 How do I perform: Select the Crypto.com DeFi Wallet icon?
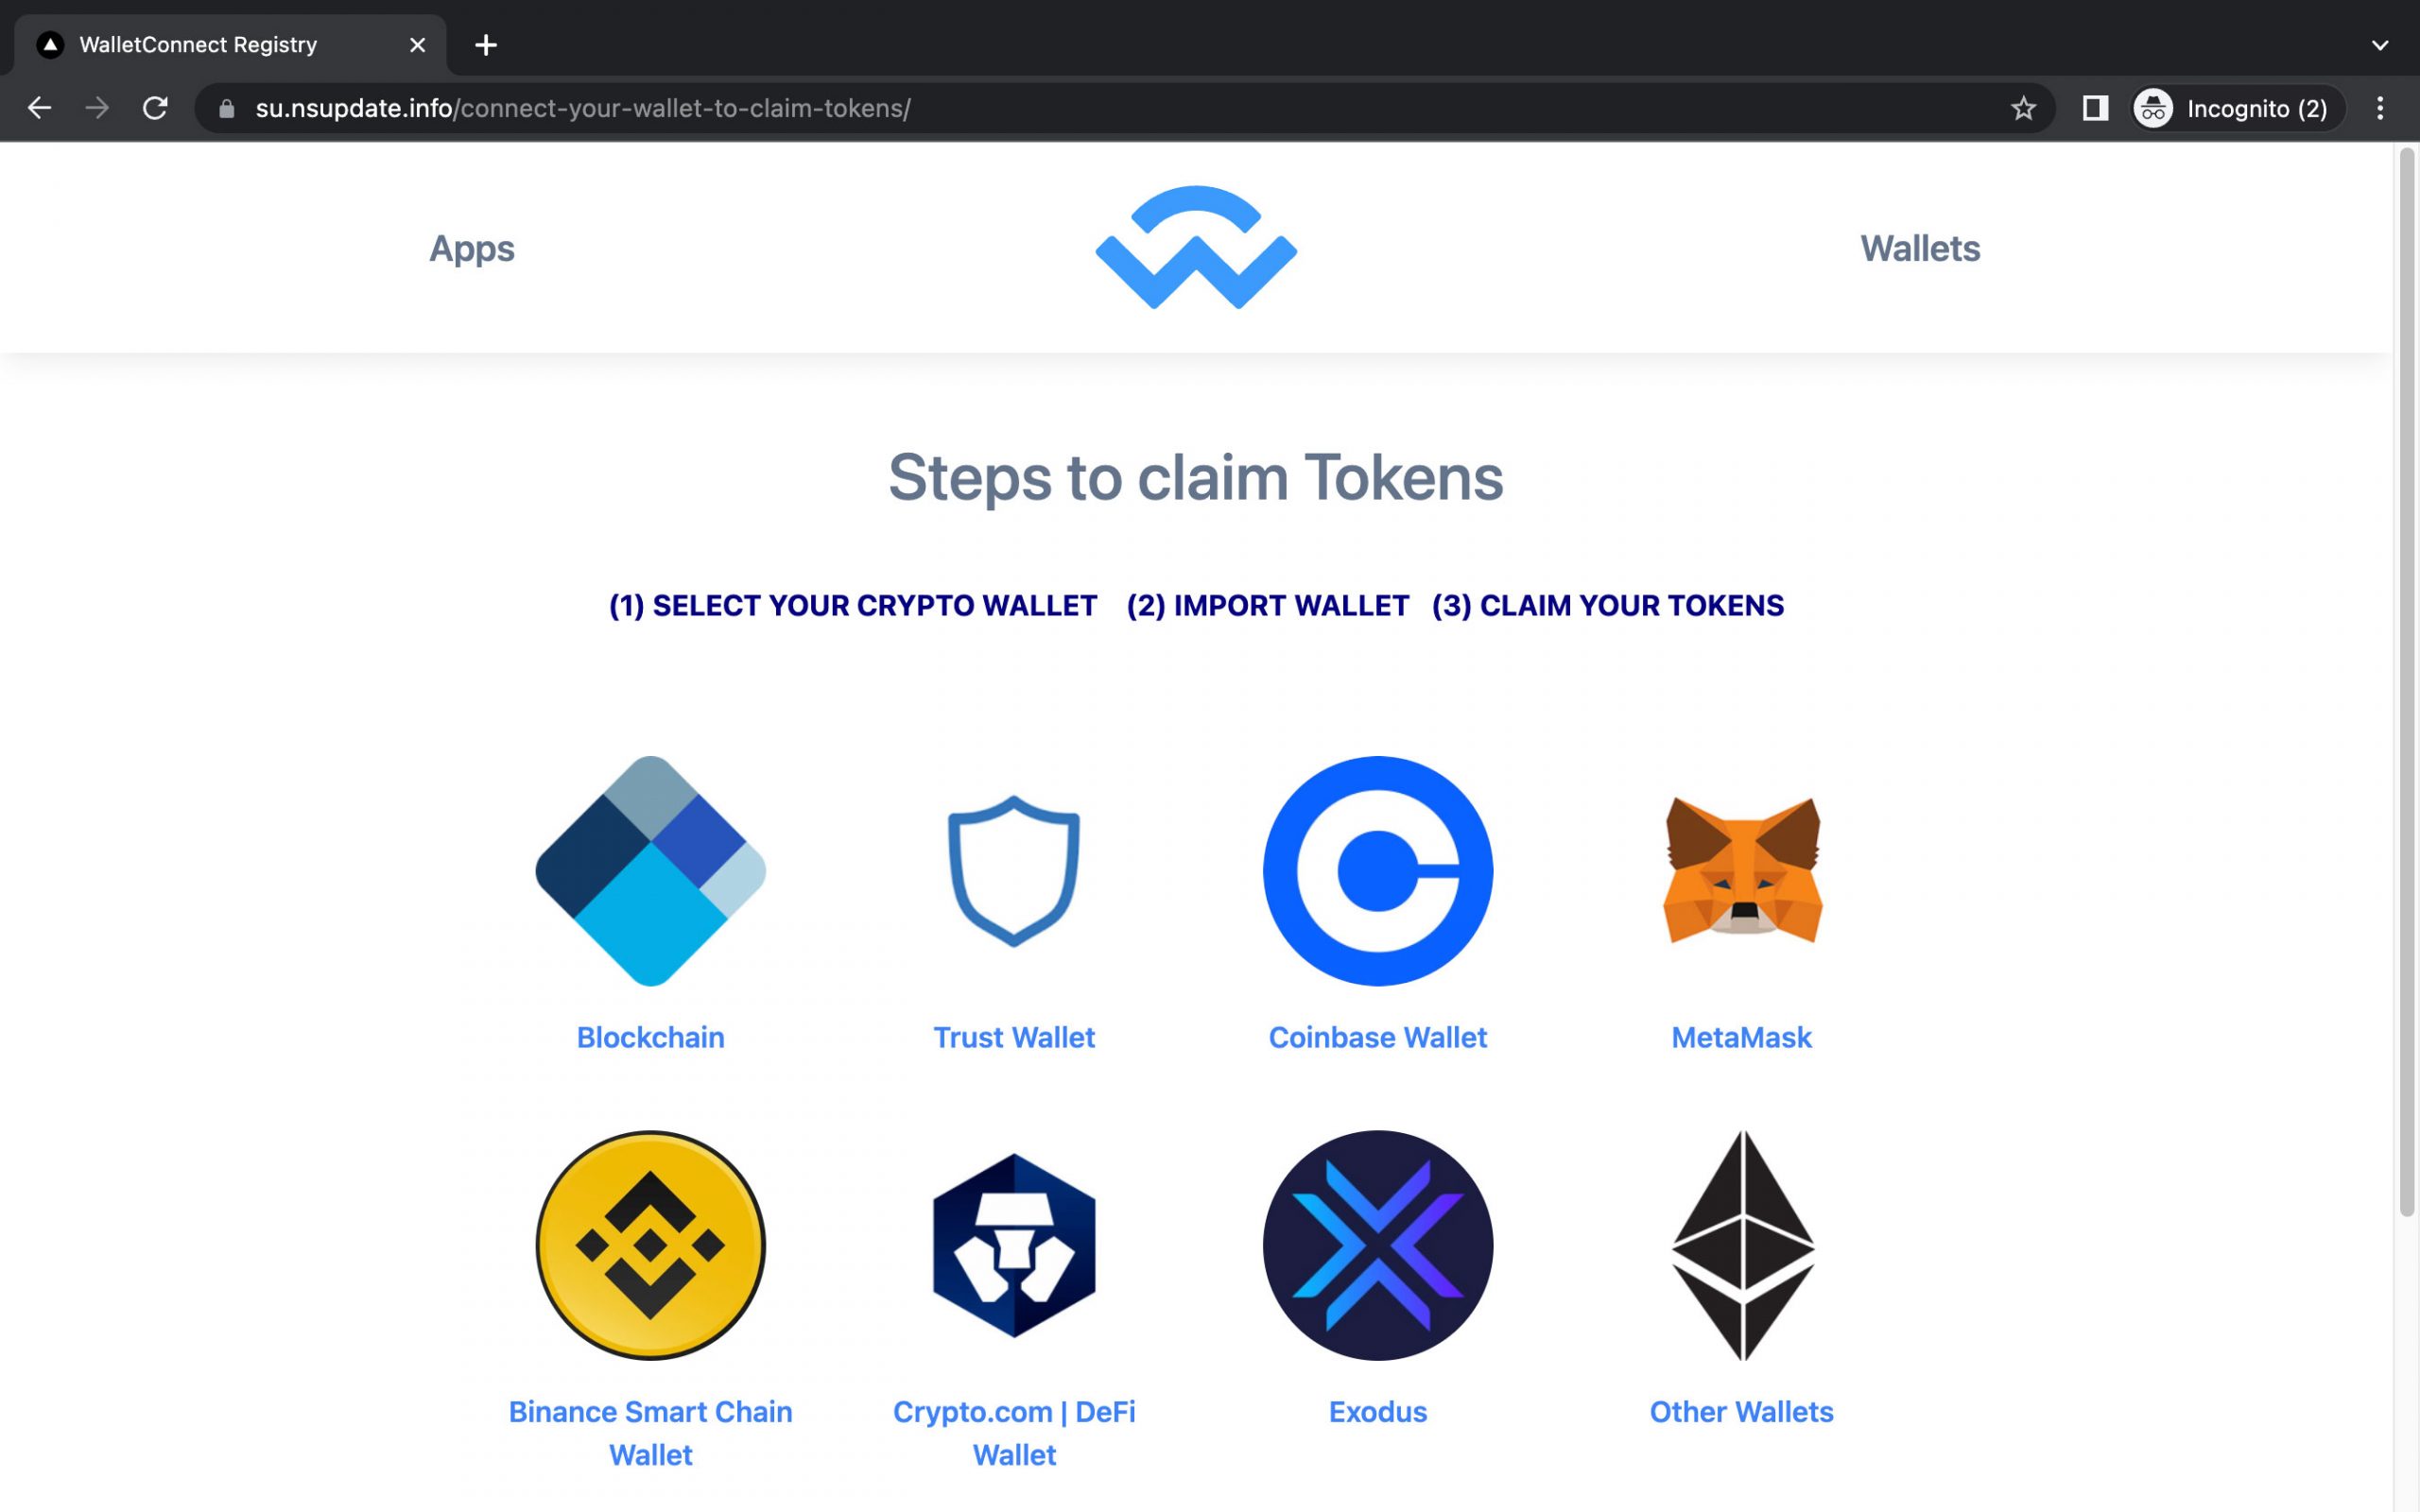click(1012, 1244)
